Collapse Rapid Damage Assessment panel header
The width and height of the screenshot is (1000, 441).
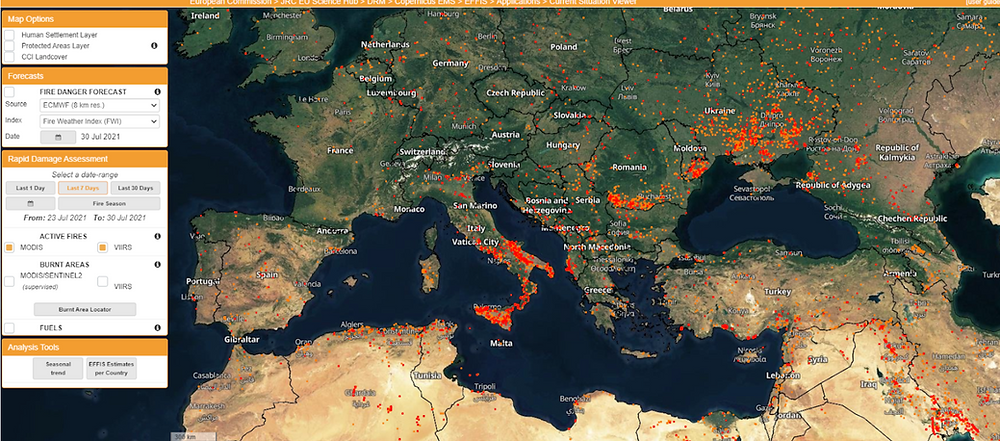pos(85,159)
